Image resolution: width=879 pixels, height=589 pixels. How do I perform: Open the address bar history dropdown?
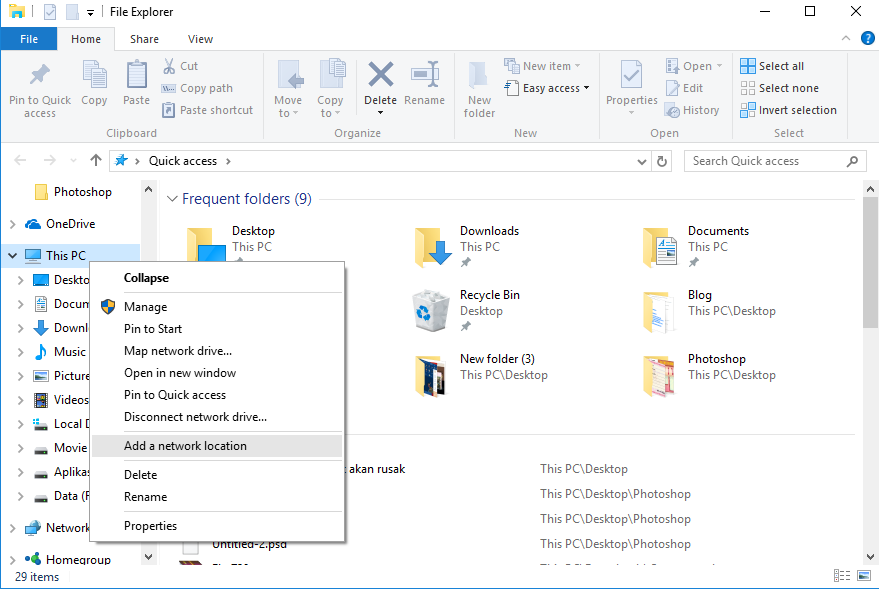pyautogui.click(x=642, y=161)
